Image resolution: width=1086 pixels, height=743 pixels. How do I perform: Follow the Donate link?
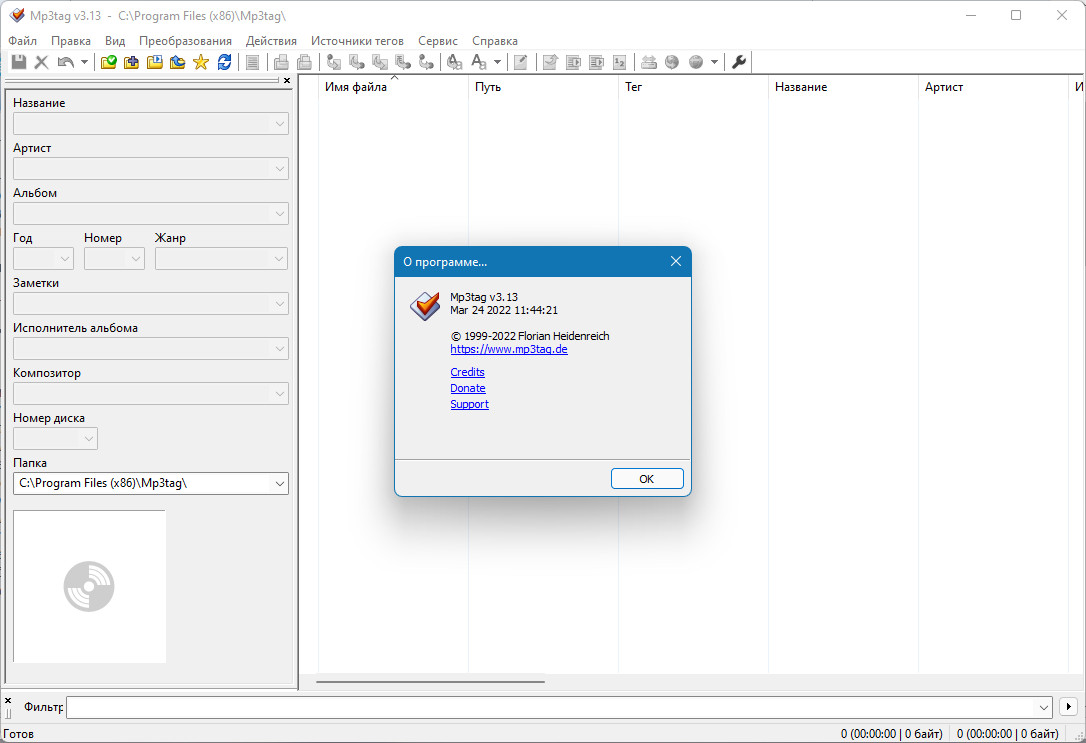(468, 388)
